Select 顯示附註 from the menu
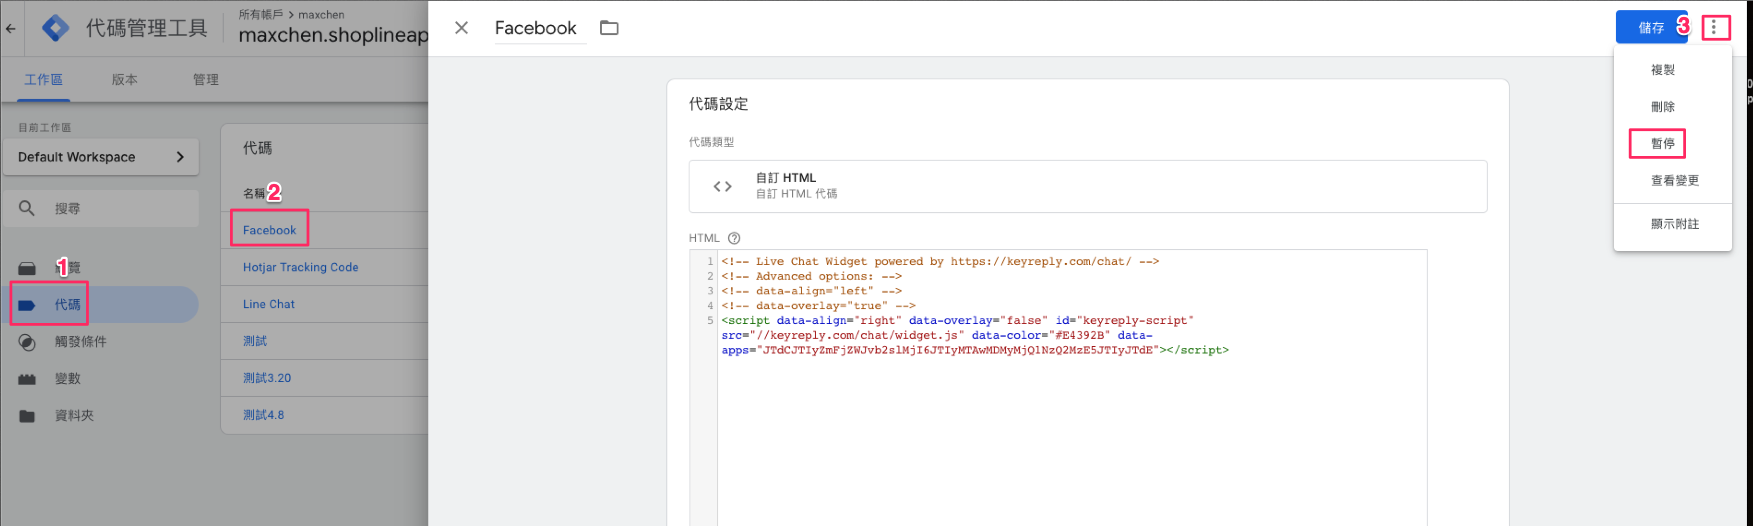This screenshot has height=526, width=1753. 1675,224
